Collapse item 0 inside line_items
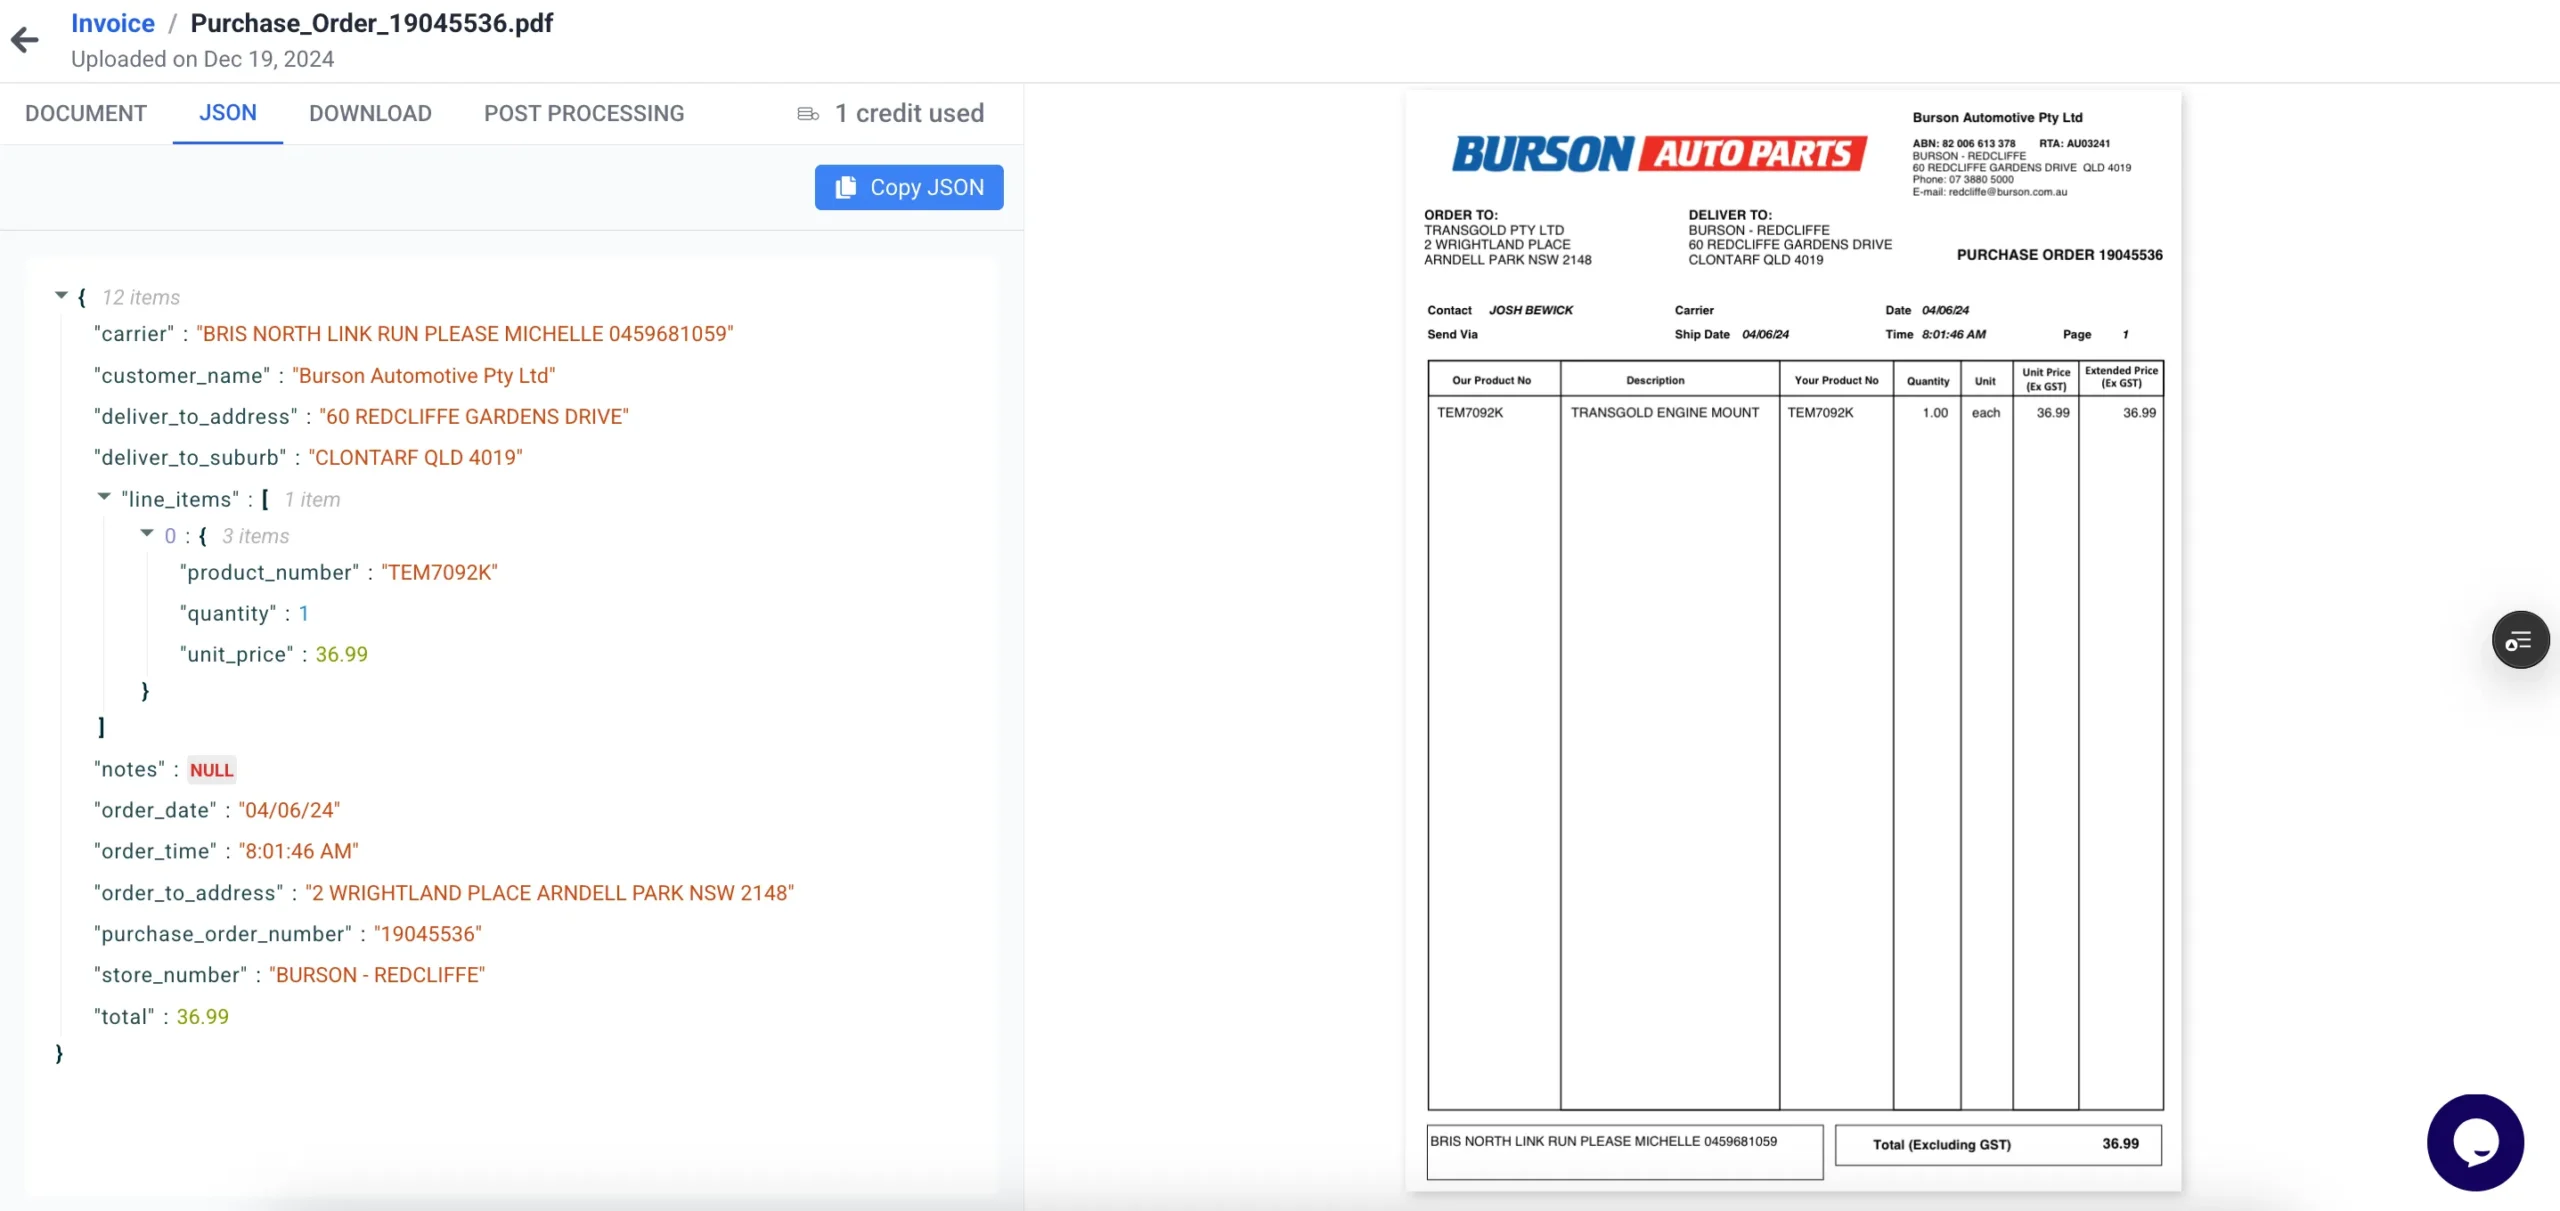Screen dimensions: 2560x1211 pos(146,535)
